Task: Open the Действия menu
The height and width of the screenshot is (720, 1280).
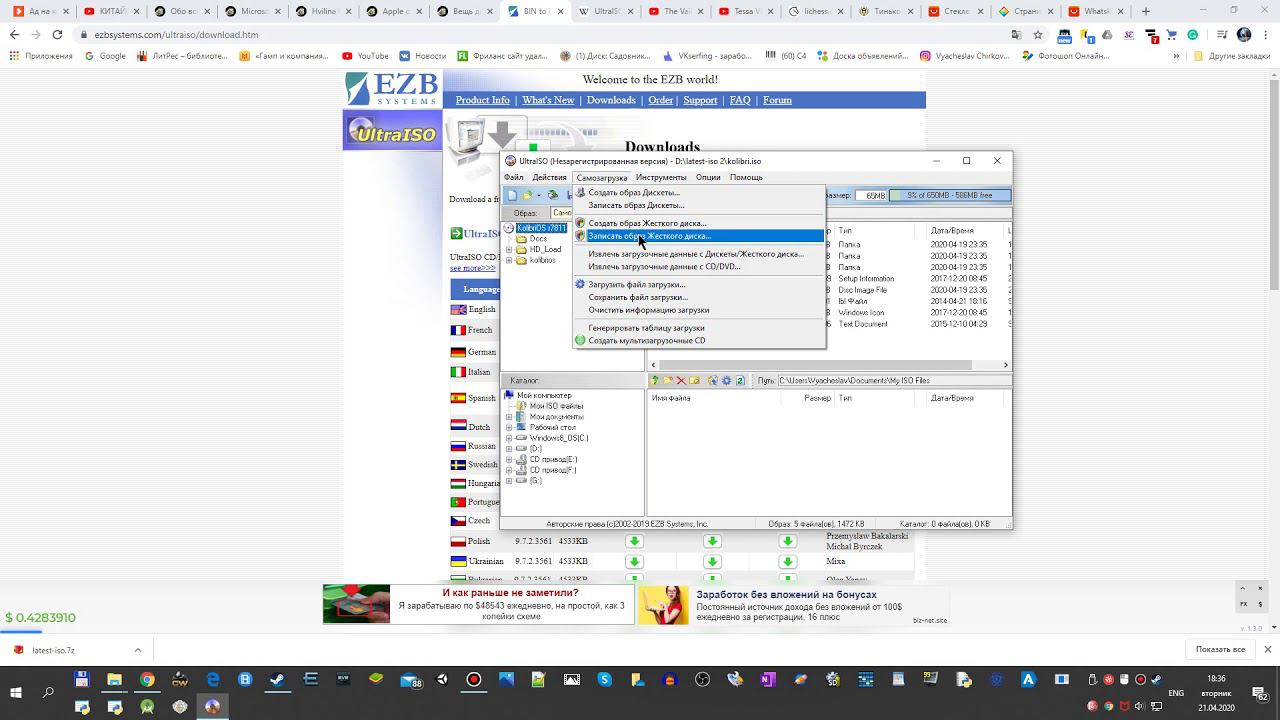Action: [549, 177]
